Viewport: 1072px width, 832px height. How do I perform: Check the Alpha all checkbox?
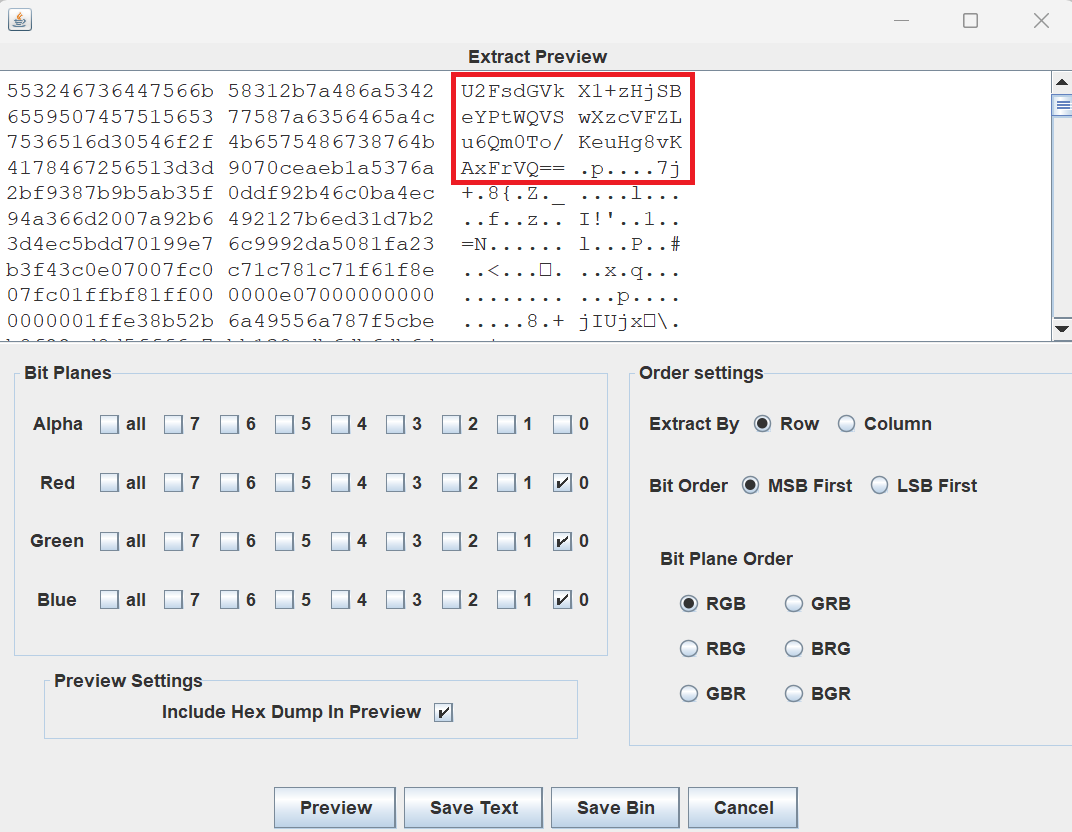pos(109,425)
